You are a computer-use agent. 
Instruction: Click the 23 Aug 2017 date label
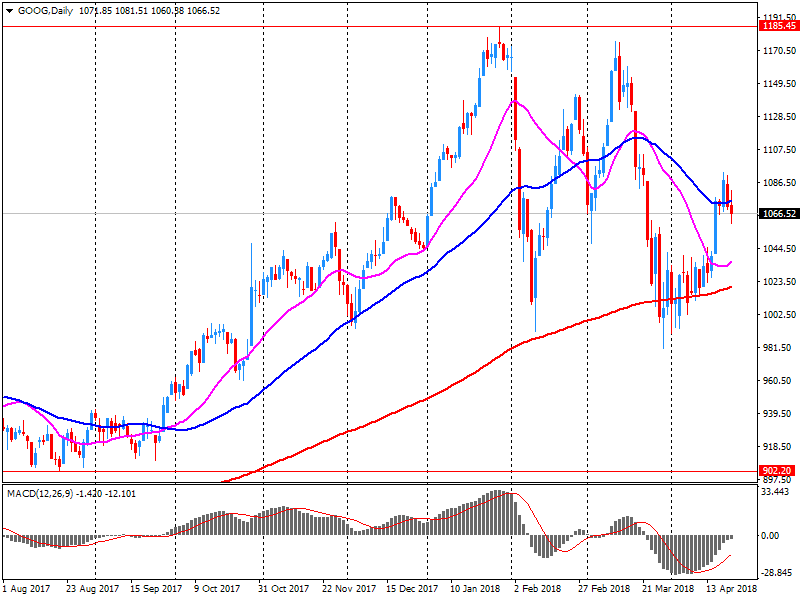92,588
